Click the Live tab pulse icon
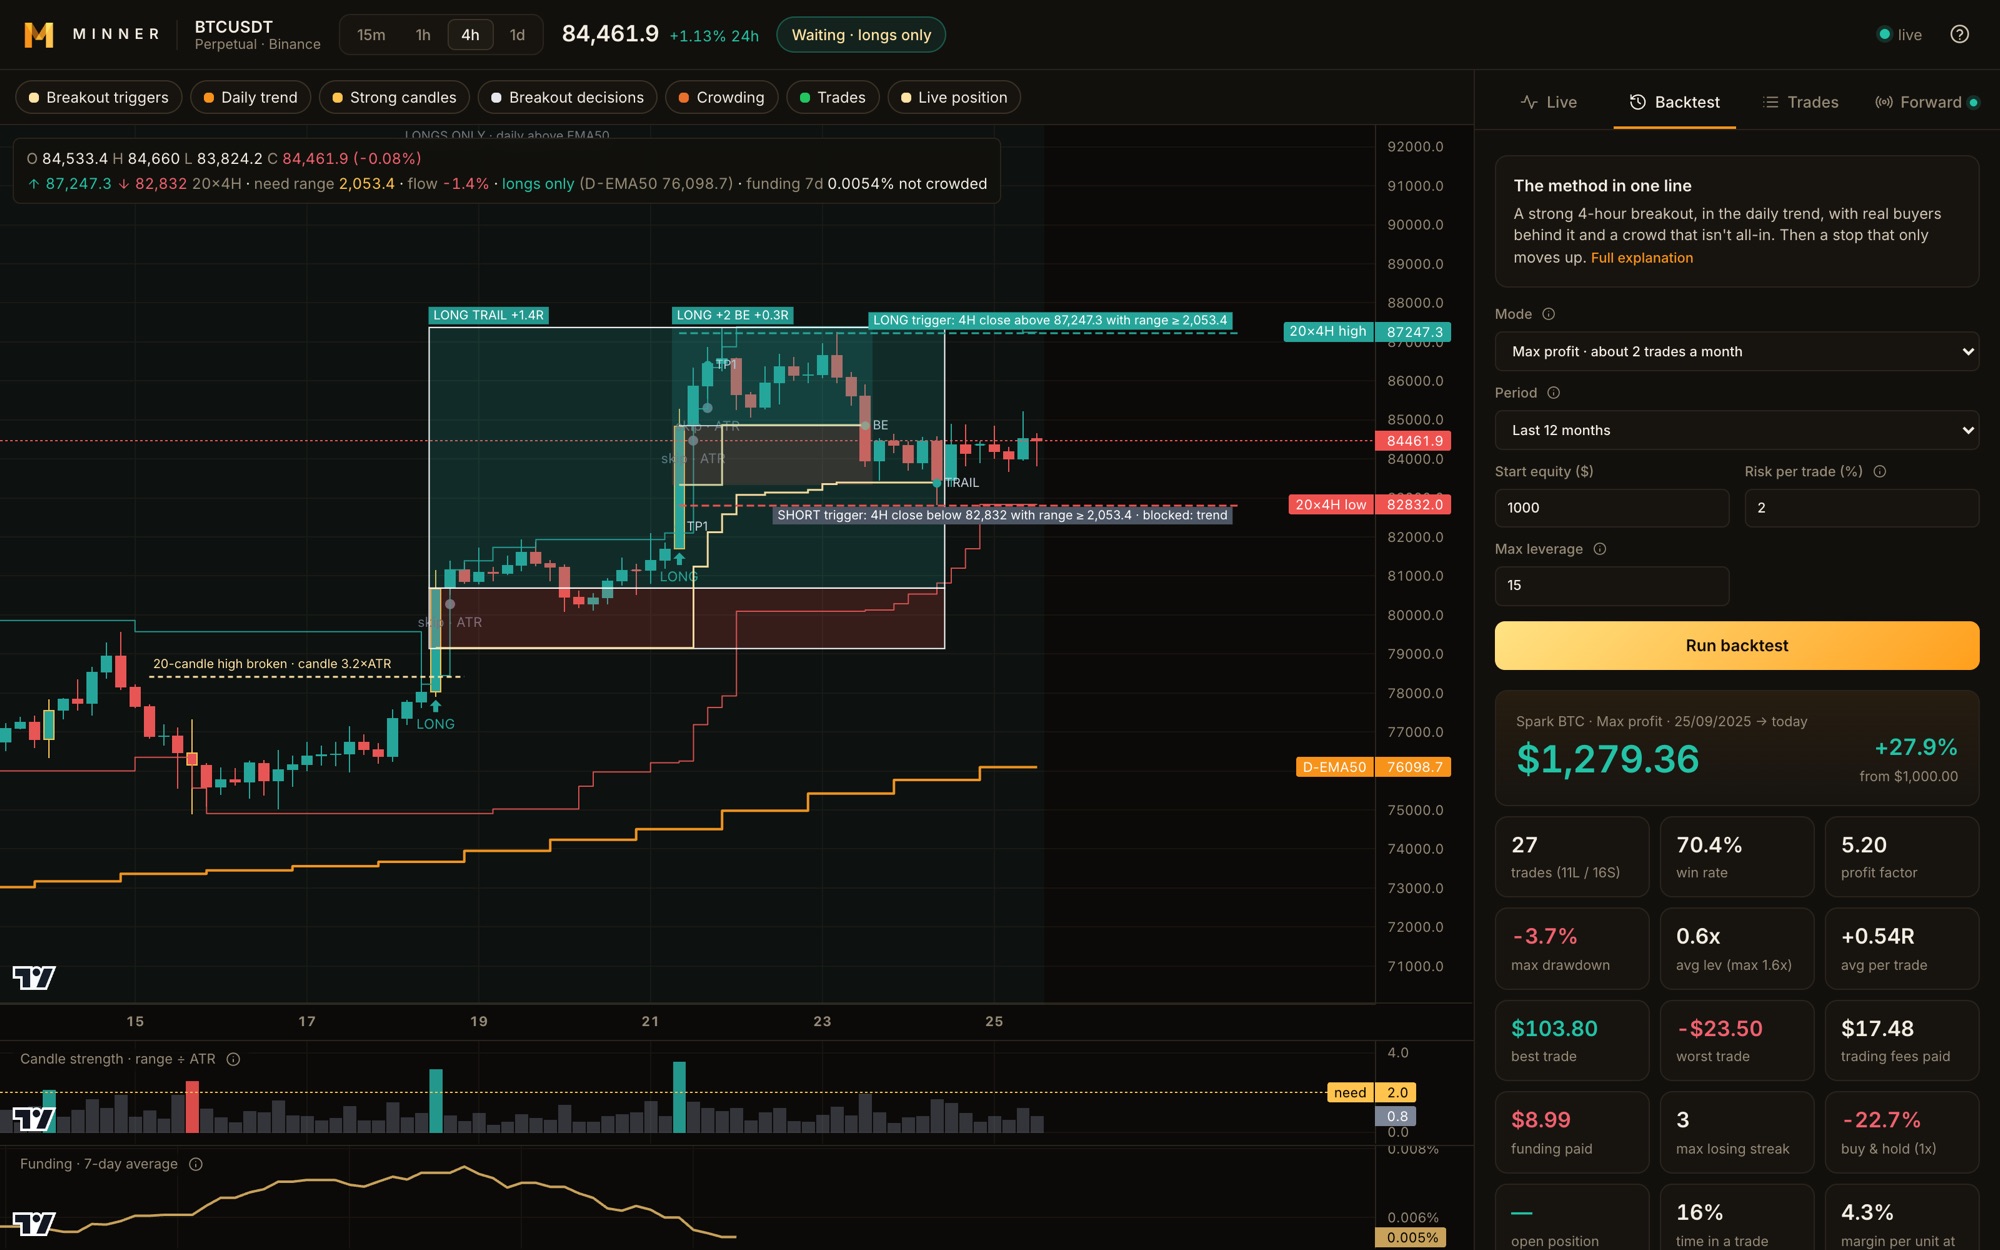The width and height of the screenshot is (2000, 1250). pos(1529,102)
